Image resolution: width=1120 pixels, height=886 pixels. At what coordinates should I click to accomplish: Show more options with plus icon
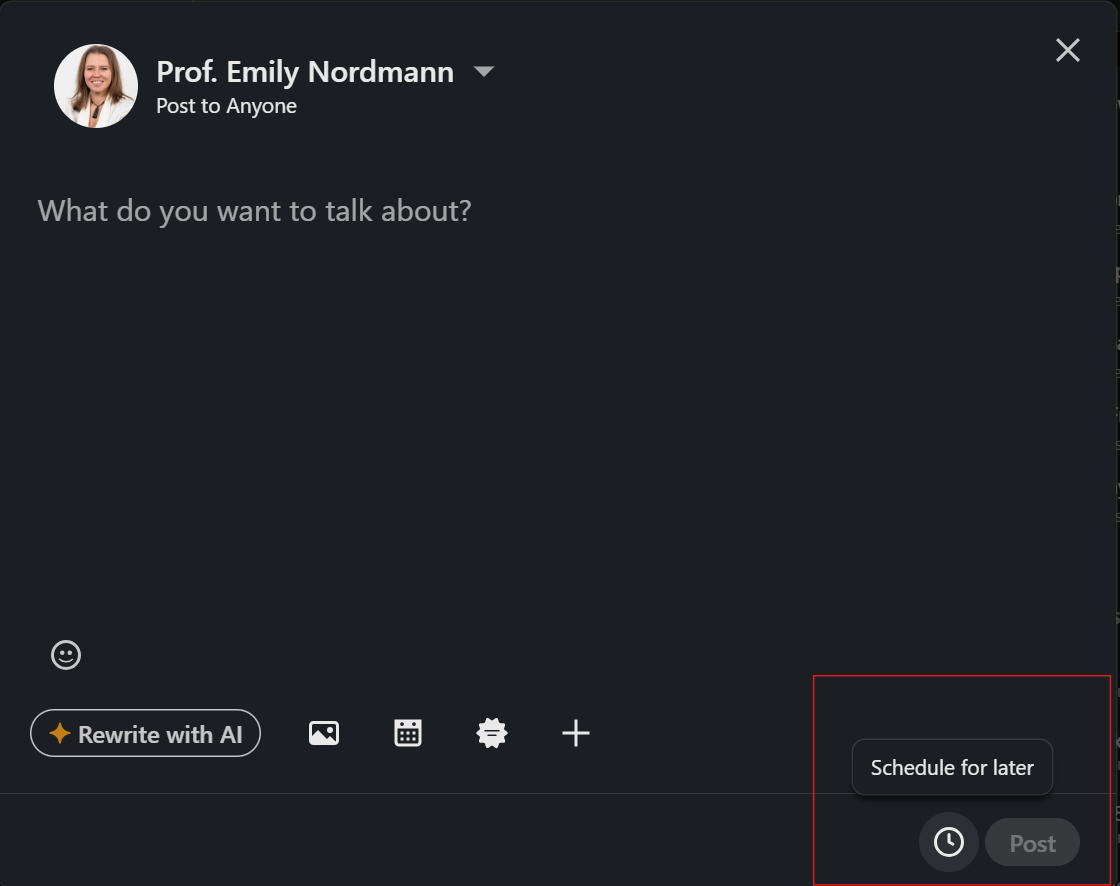(576, 733)
